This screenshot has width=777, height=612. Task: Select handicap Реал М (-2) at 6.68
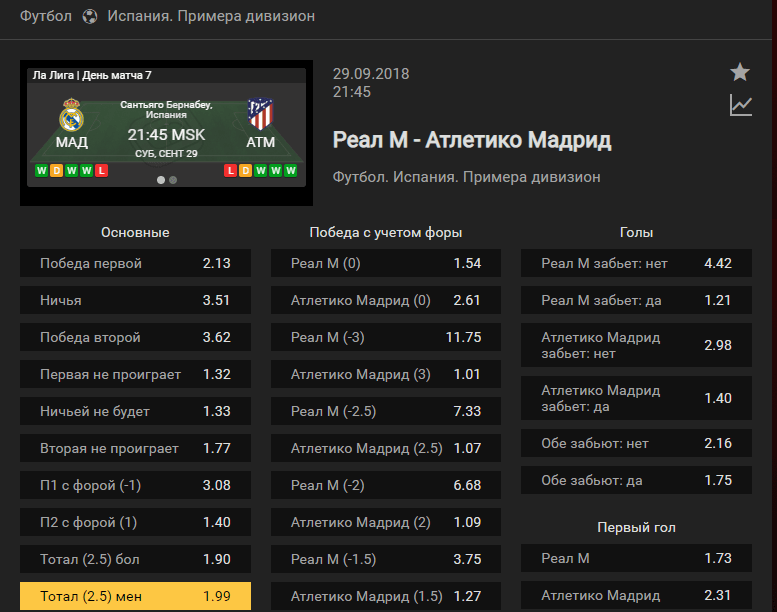click(x=386, y=485)
